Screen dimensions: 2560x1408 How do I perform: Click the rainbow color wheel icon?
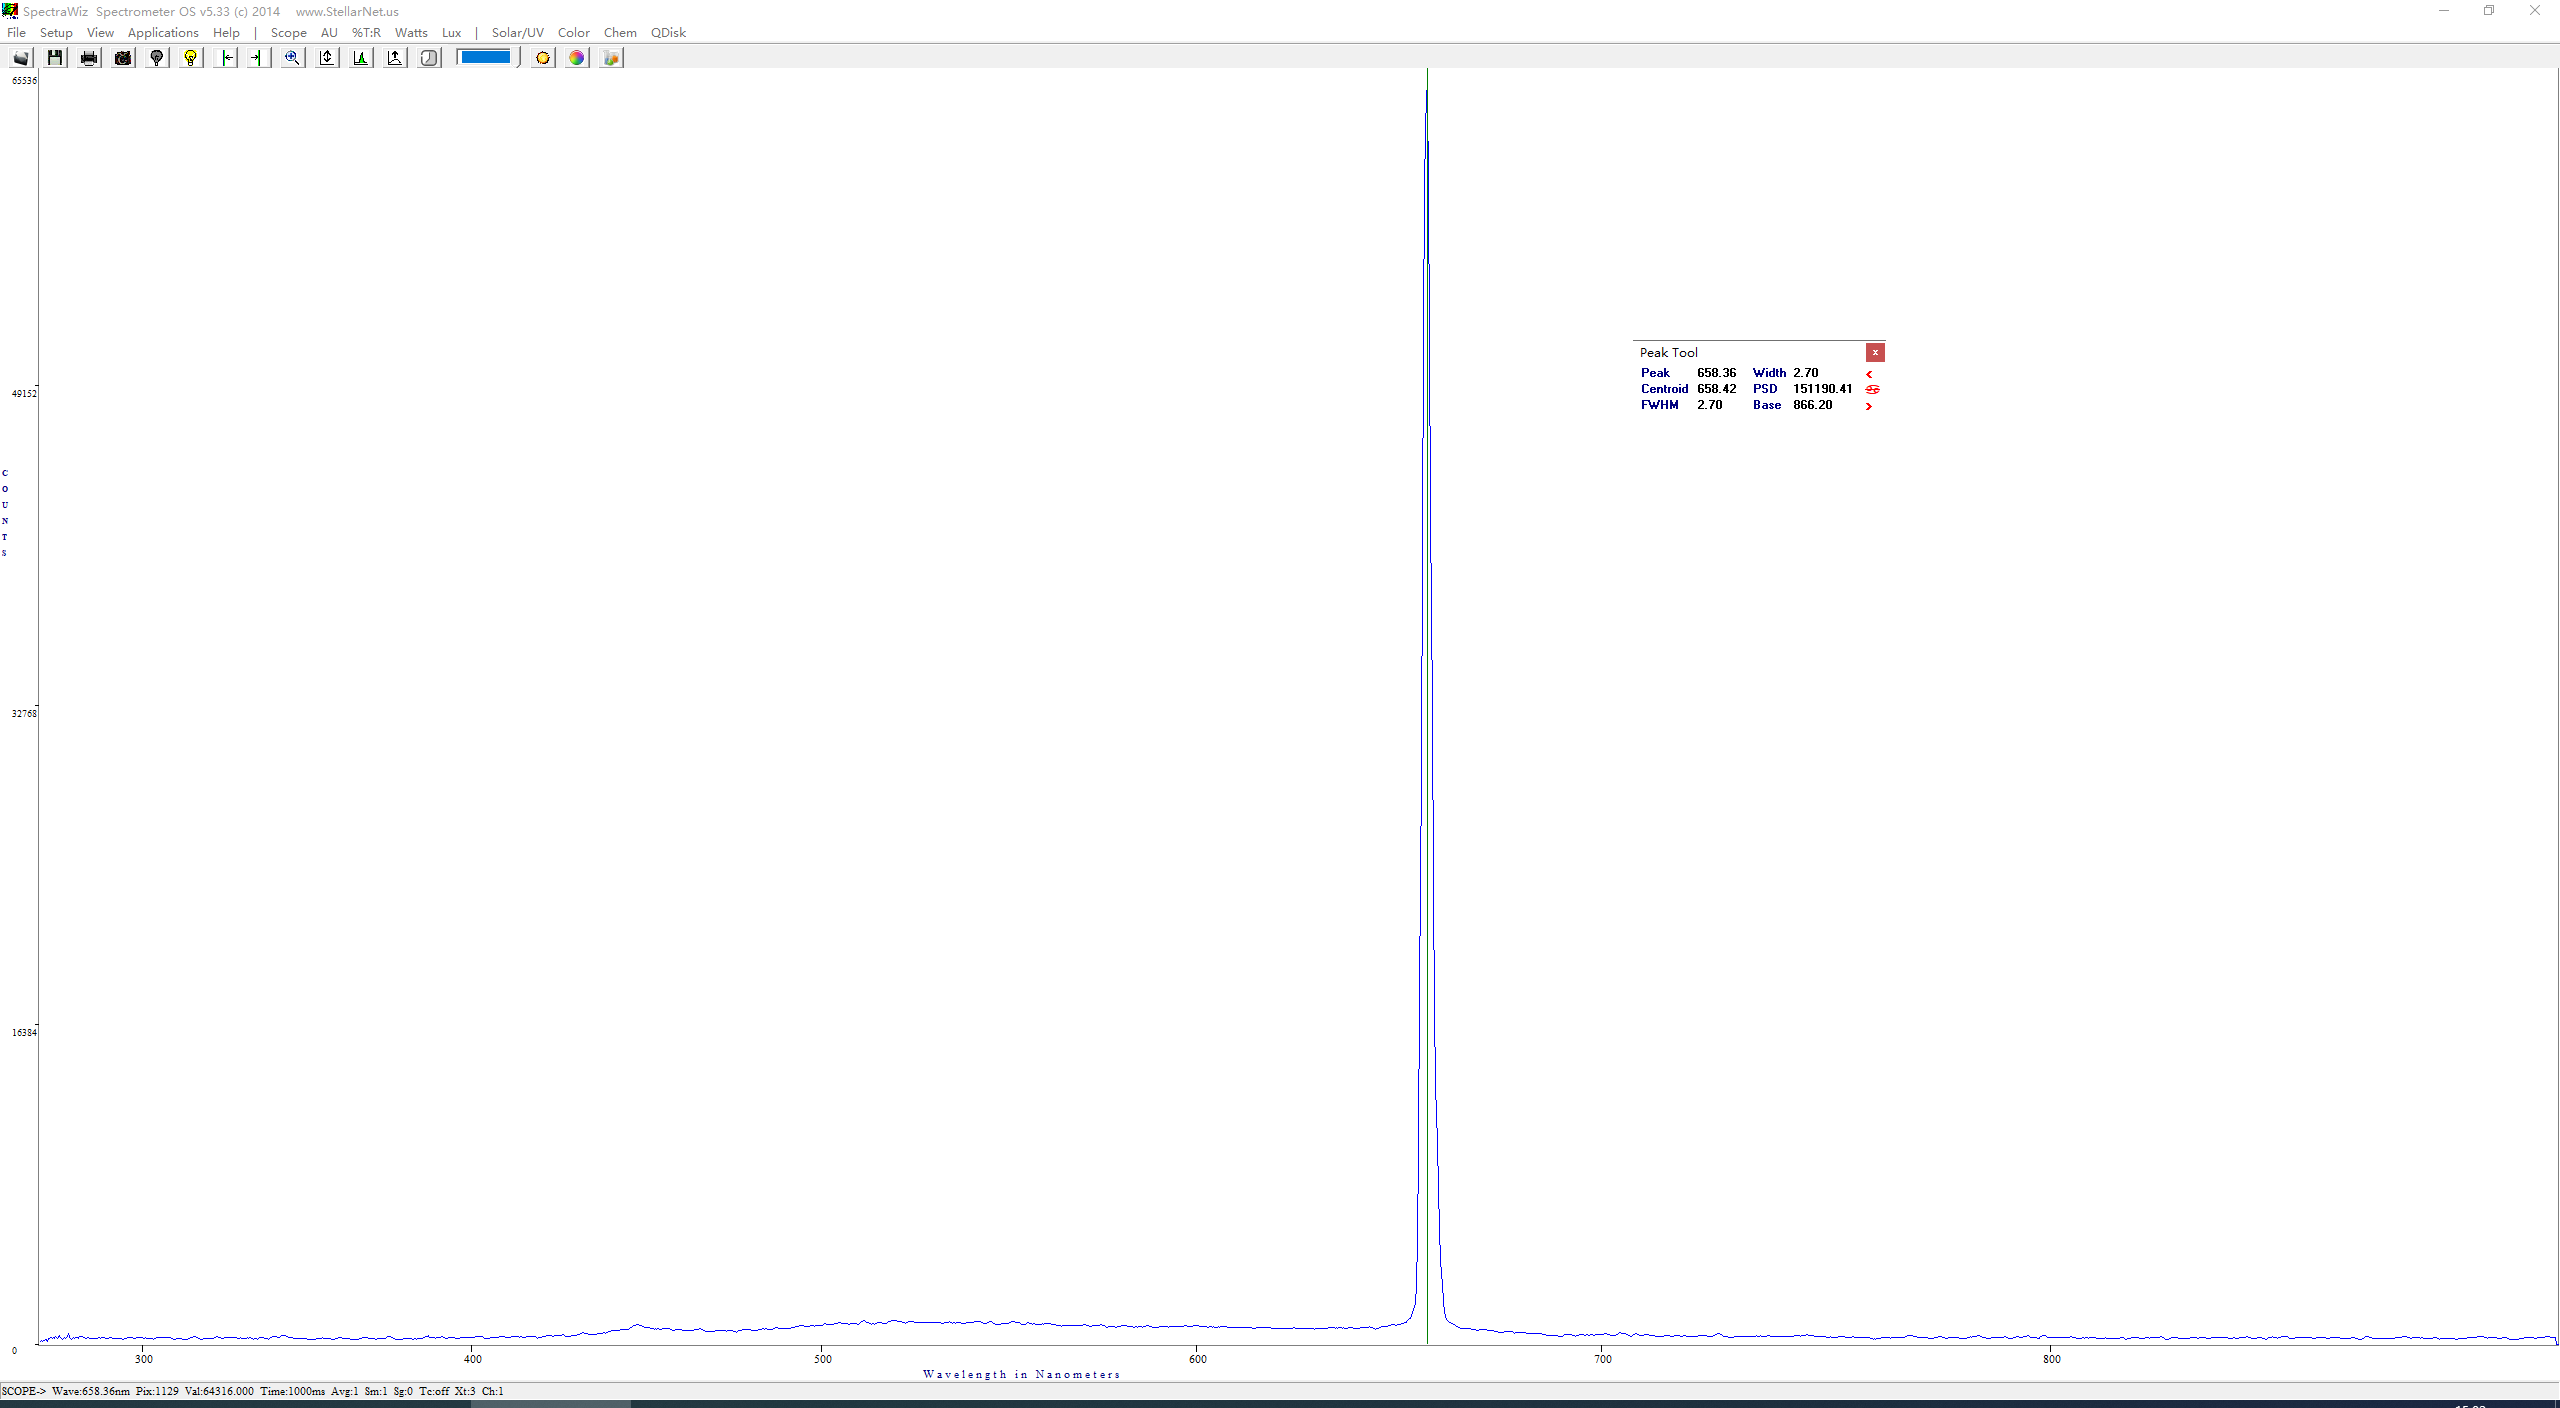[577, 58]
